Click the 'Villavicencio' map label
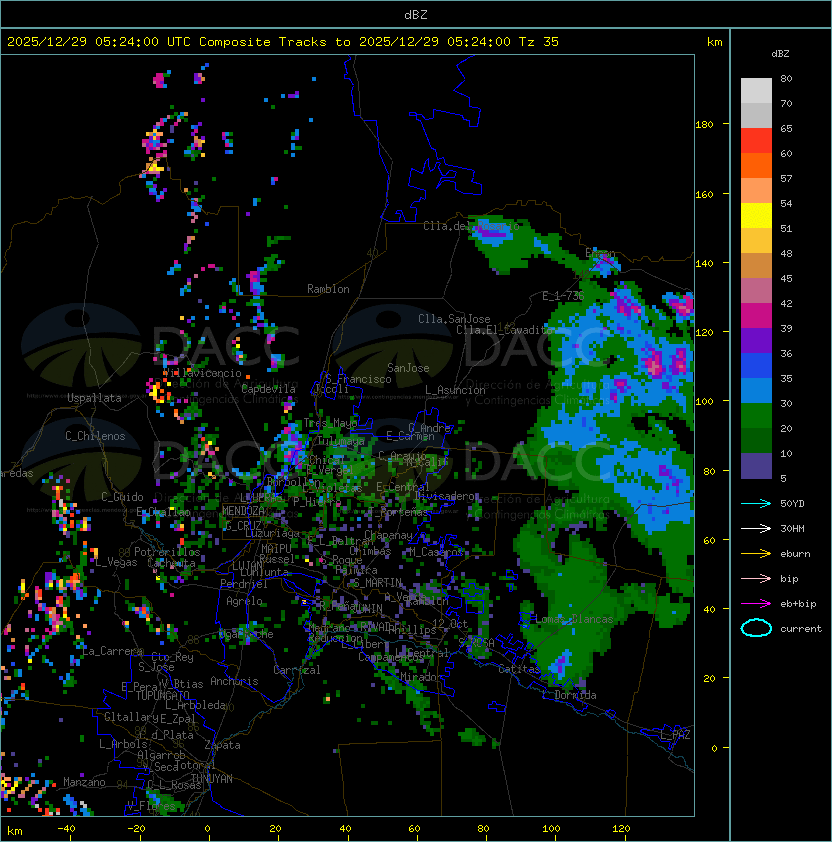This screenshot has height=842, width=832. 202,373
